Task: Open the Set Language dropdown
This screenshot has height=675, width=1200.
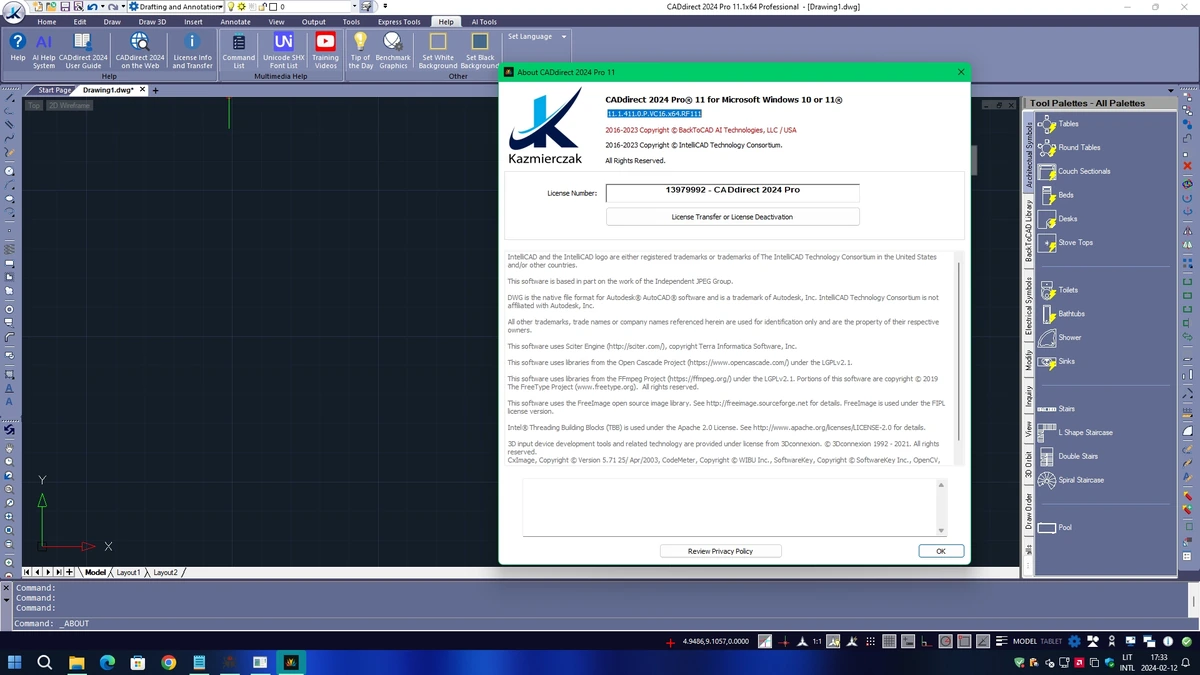Action: click(537, 36)
